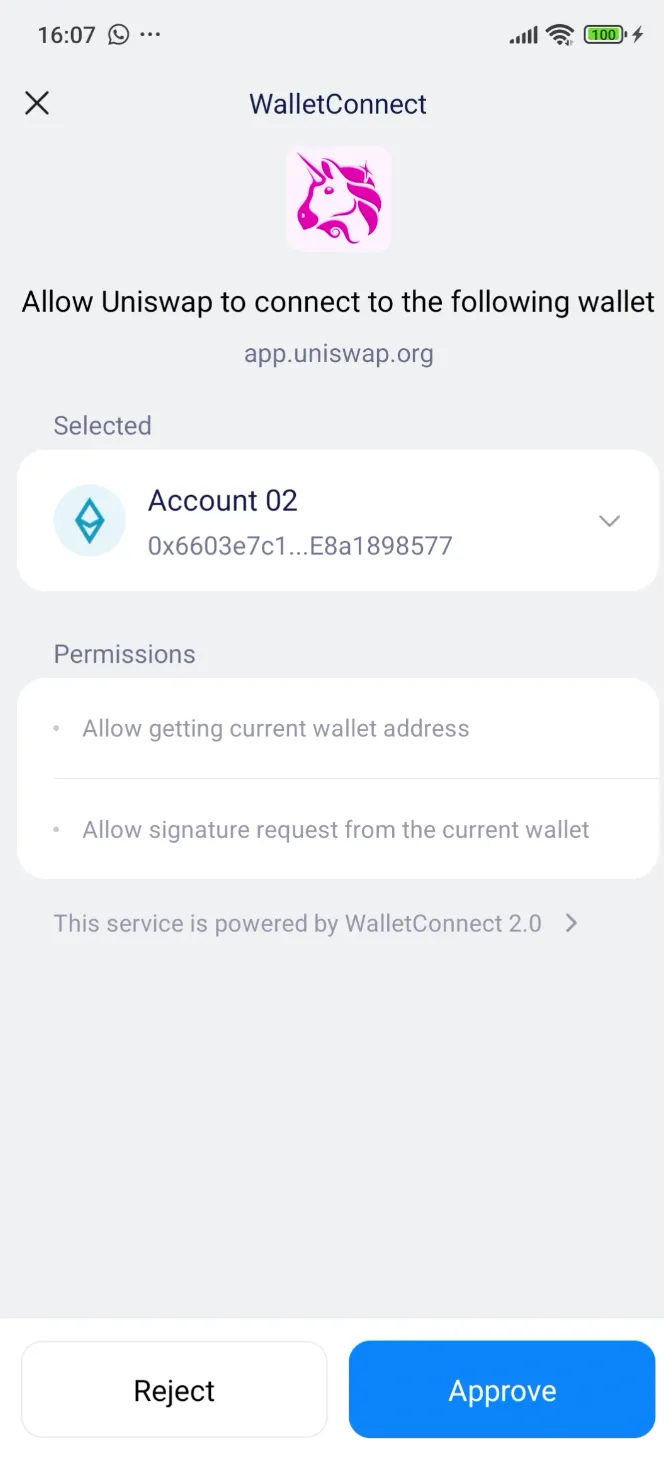Viewport: 664px width, 1480px height.
Task: Click the battery indicator showing 100
Action: point(601,34)
